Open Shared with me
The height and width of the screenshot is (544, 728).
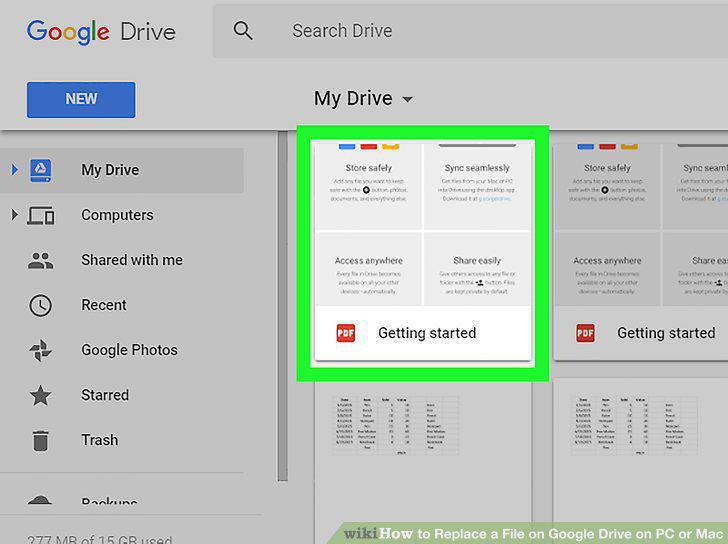click(132, 260)
